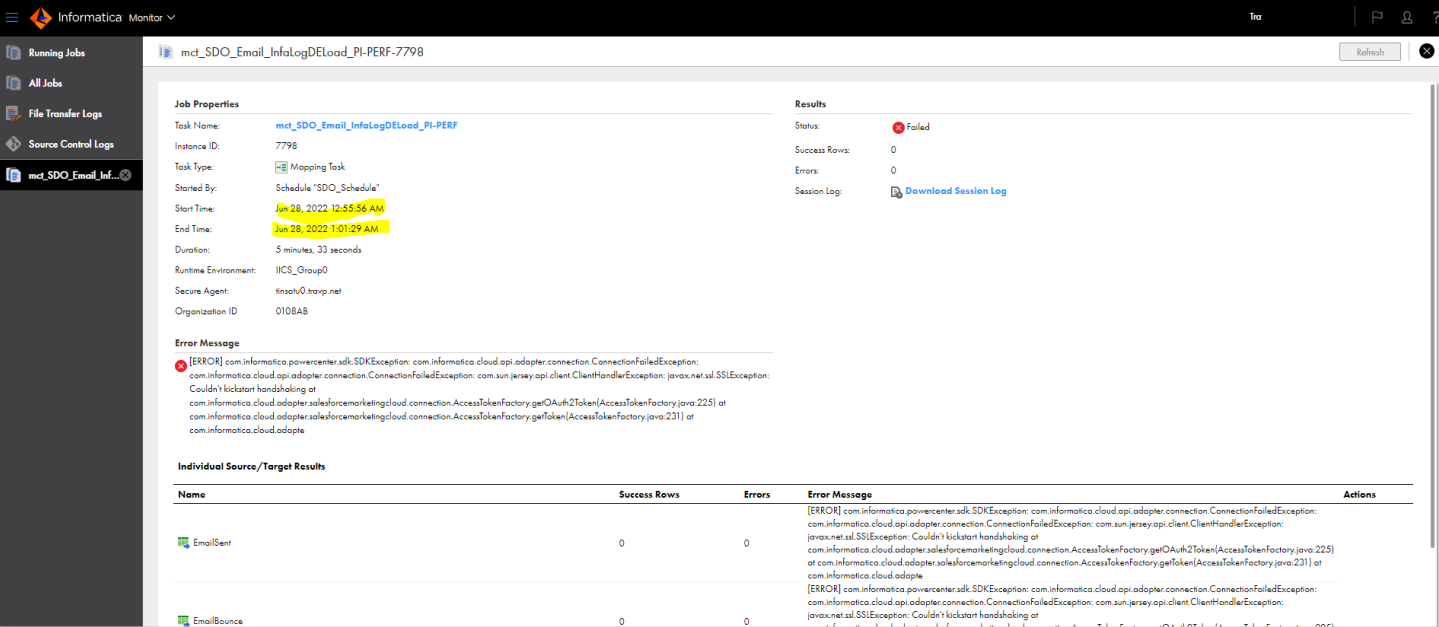This screenshot has height=627, width=1439.
Task: Open File Transfer Logs
Action: (x=65, y=114)
